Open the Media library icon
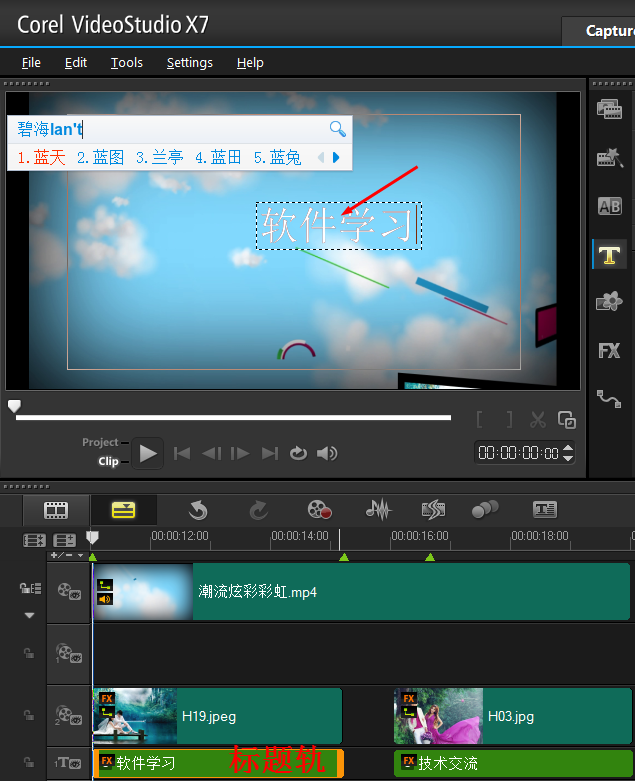Image resolution: width=635 pixels, height=781 pixels. [609, 109]
